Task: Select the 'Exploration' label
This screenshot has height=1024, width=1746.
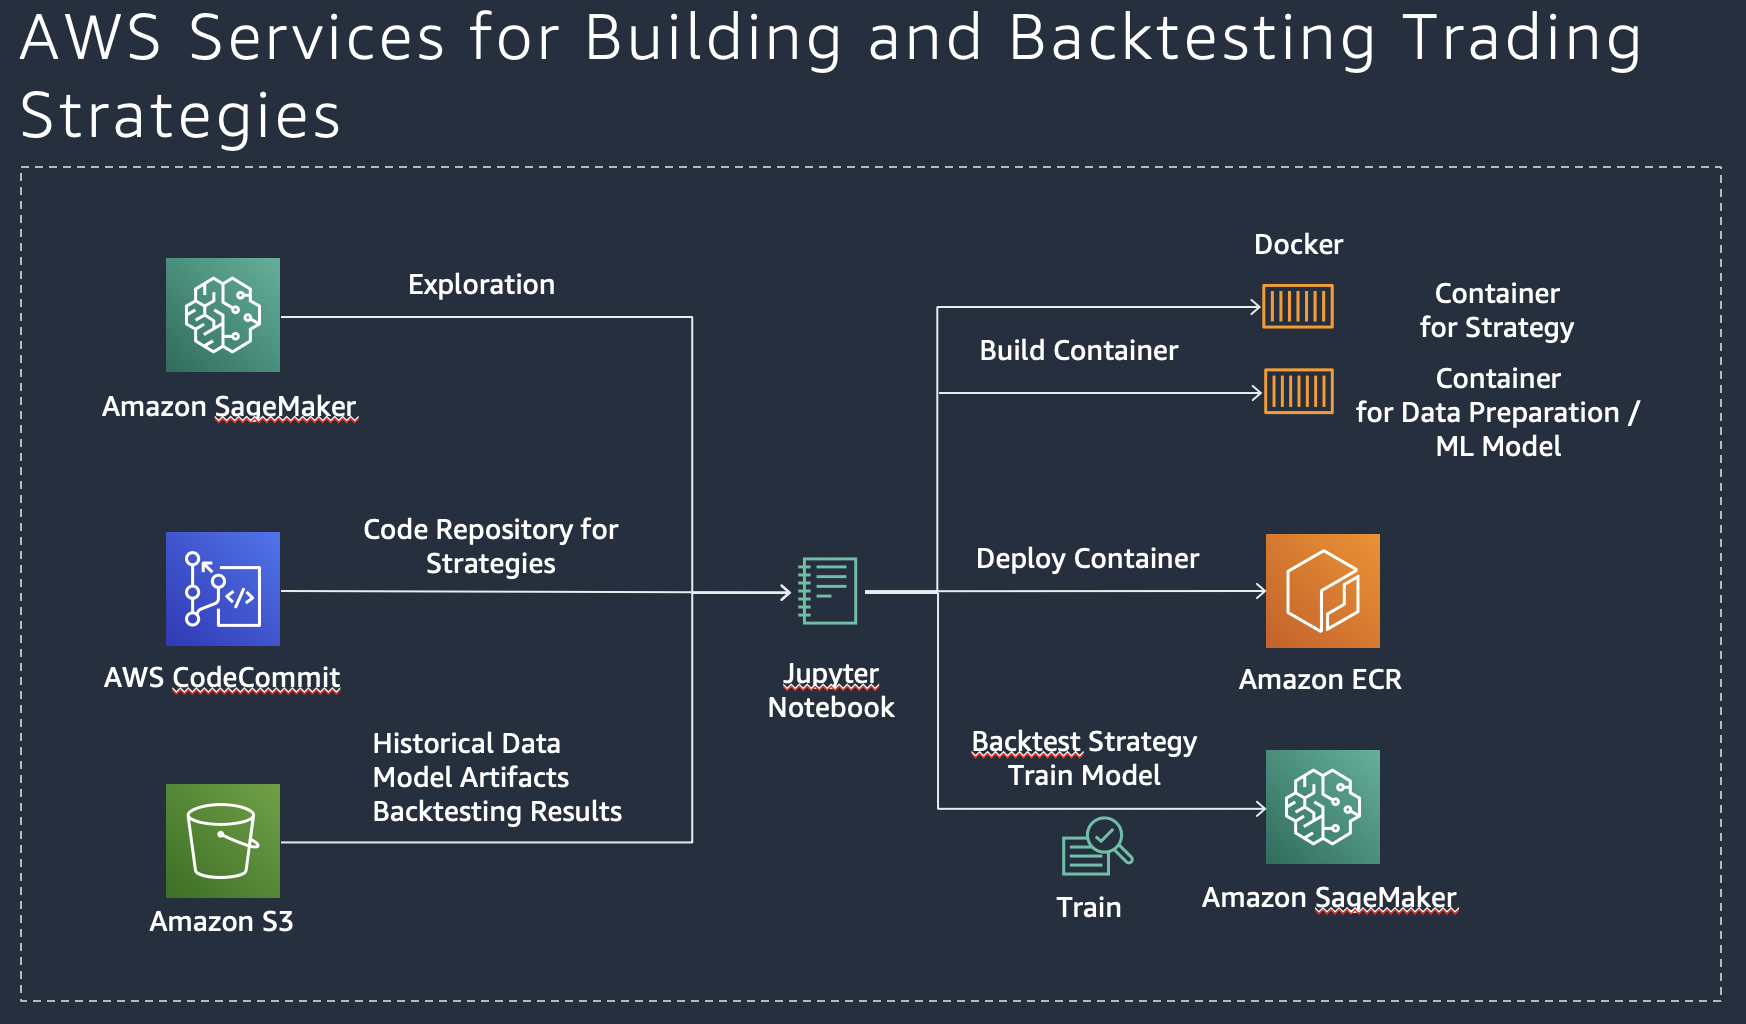Action: coord(481,285)
